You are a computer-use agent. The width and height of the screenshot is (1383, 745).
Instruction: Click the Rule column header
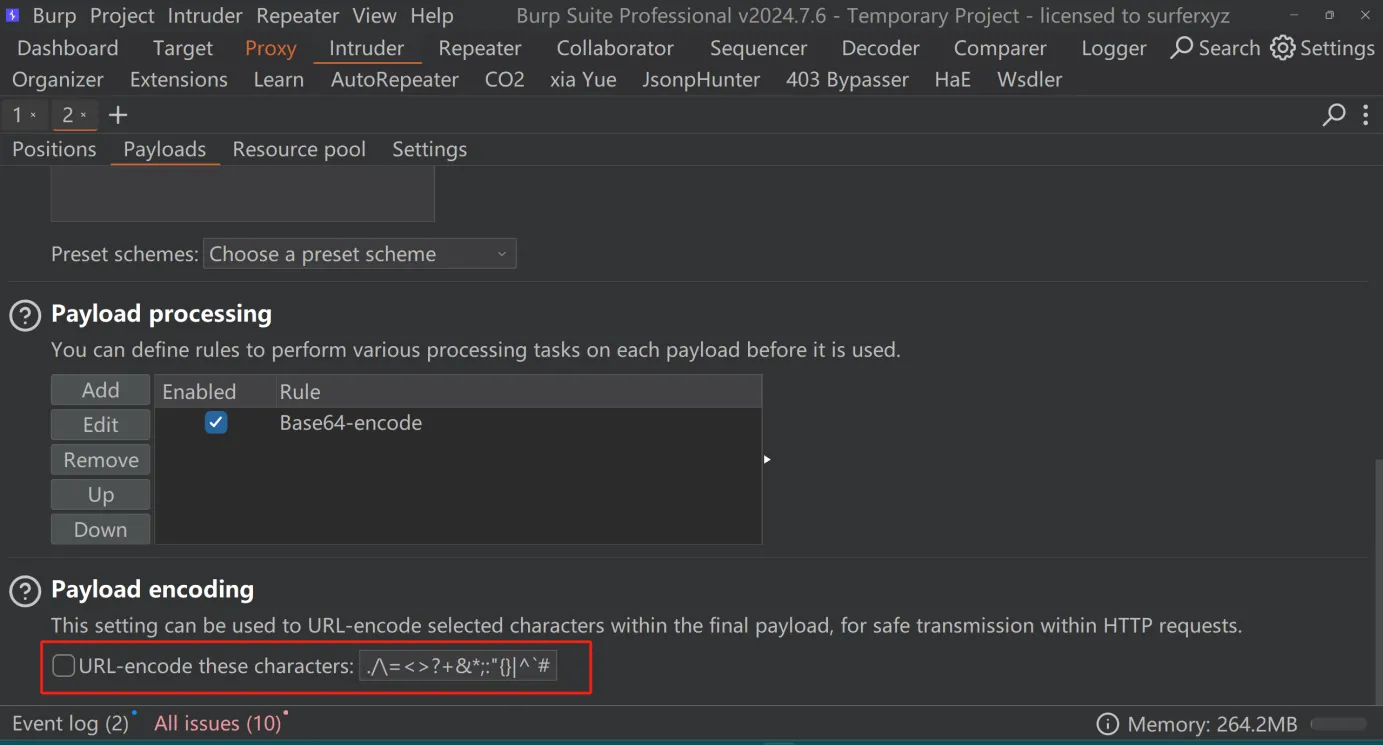pos(519,392)
